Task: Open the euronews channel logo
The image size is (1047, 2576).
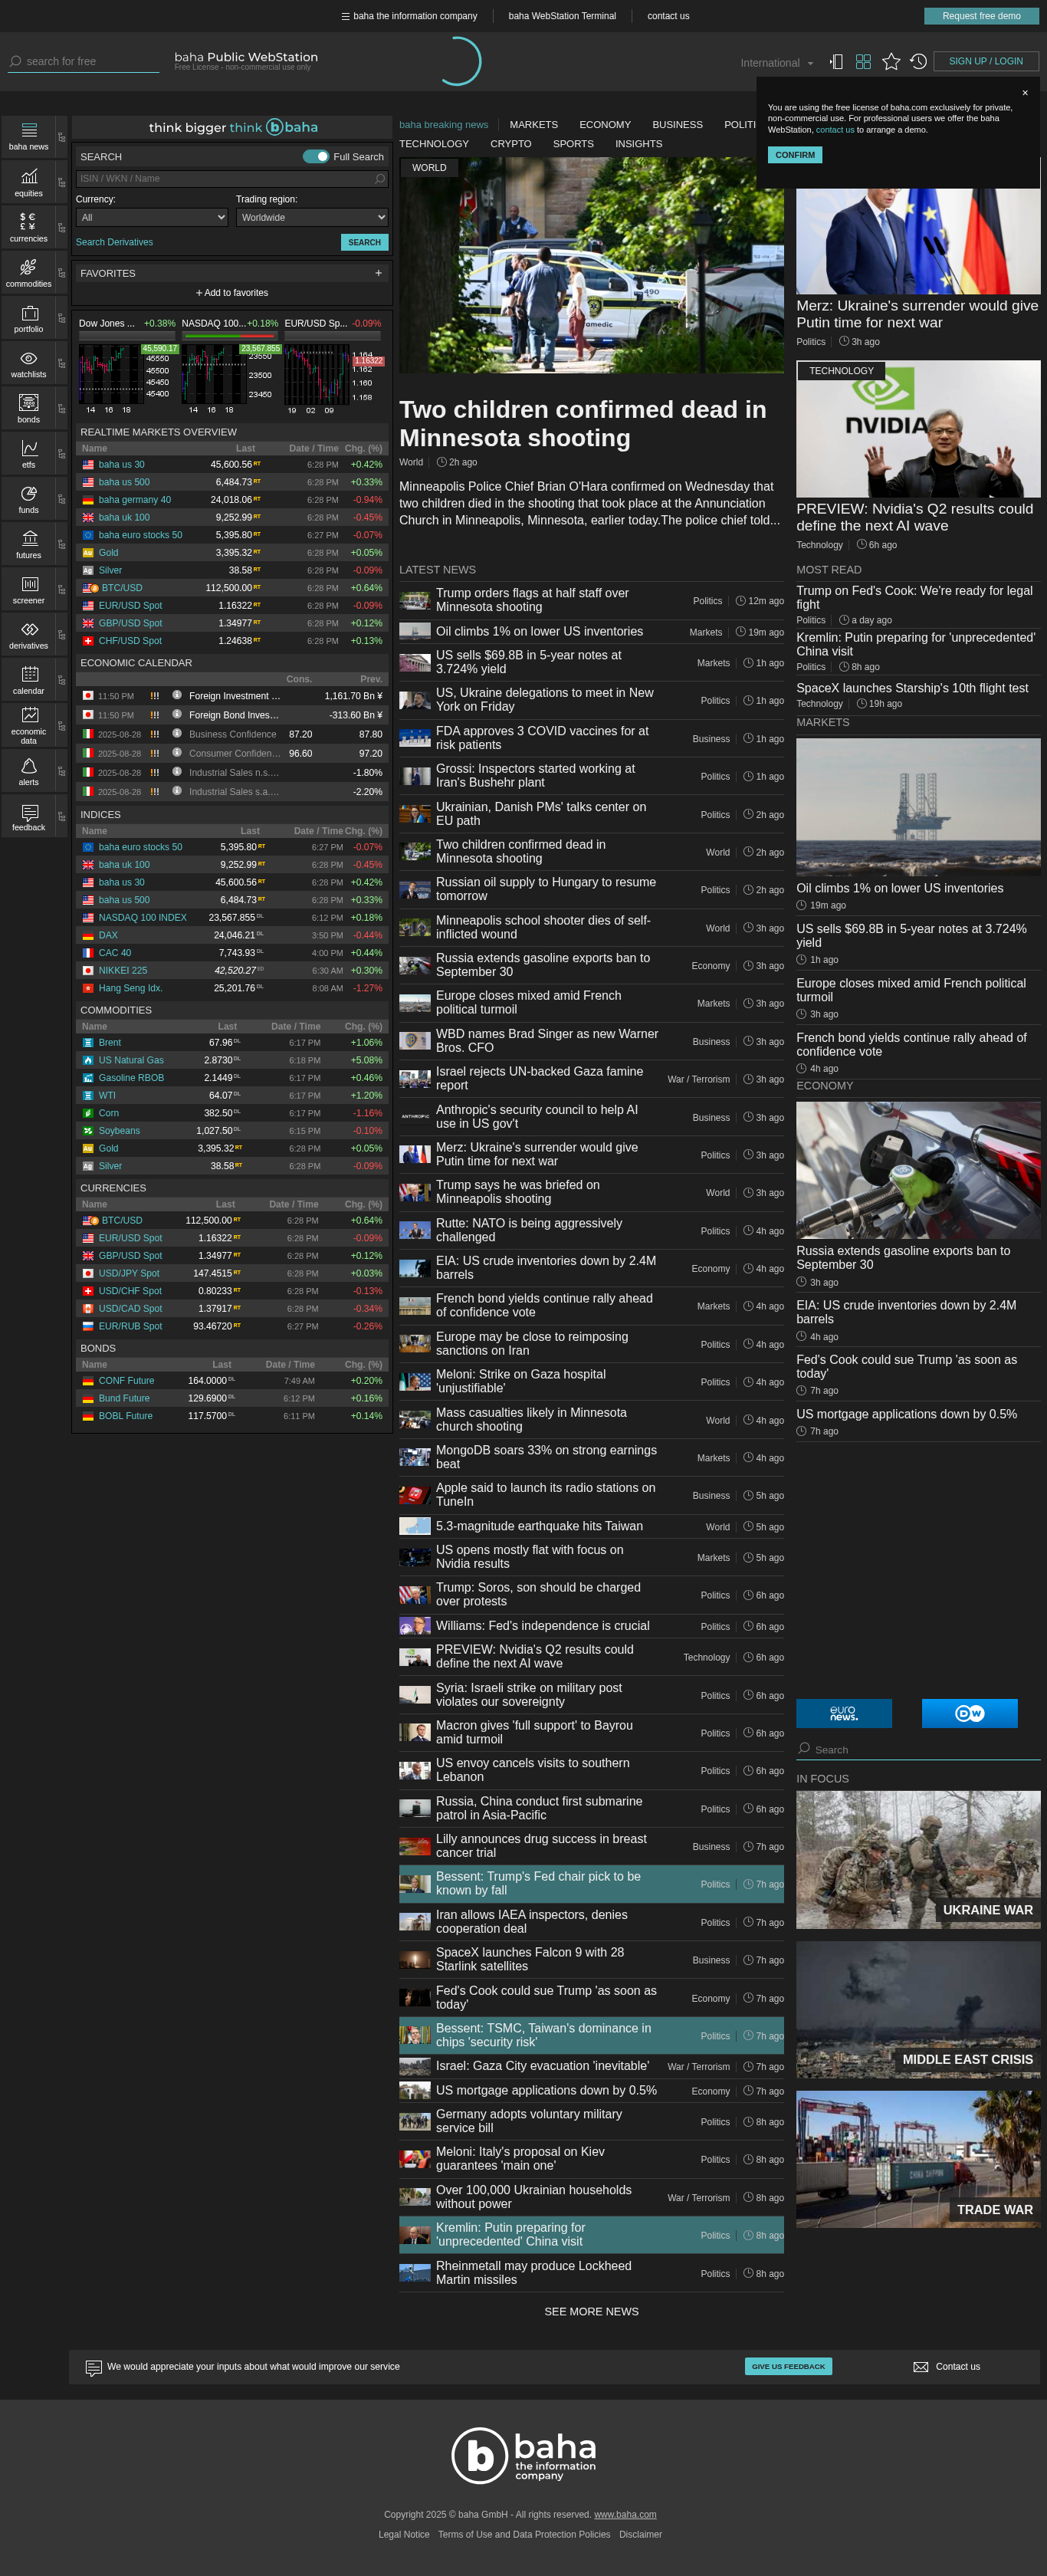Action: 844,1713
